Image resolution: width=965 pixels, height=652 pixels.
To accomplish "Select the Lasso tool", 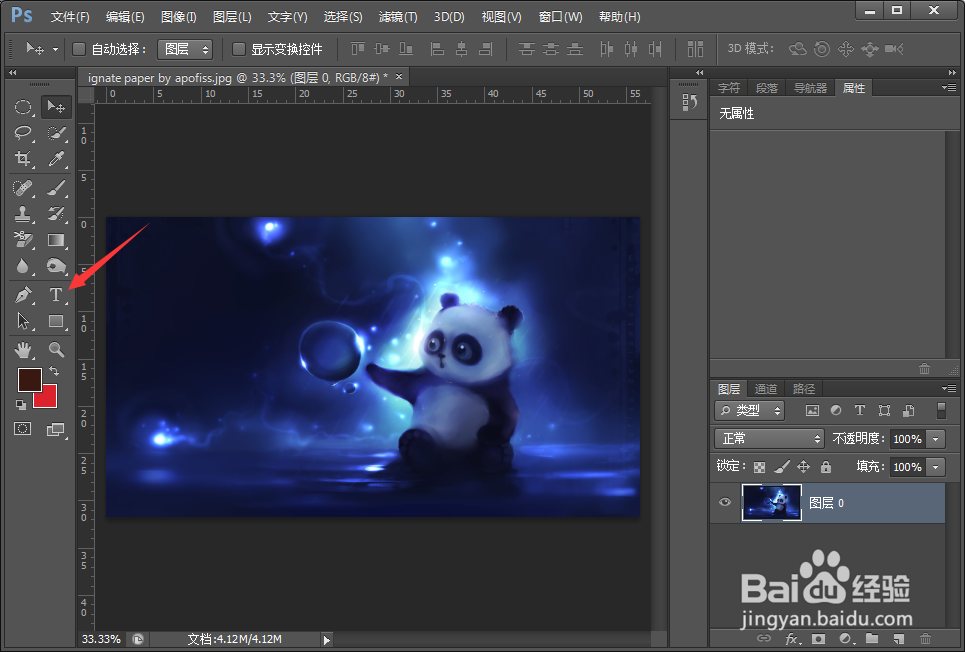I will [x=23, y=132].
